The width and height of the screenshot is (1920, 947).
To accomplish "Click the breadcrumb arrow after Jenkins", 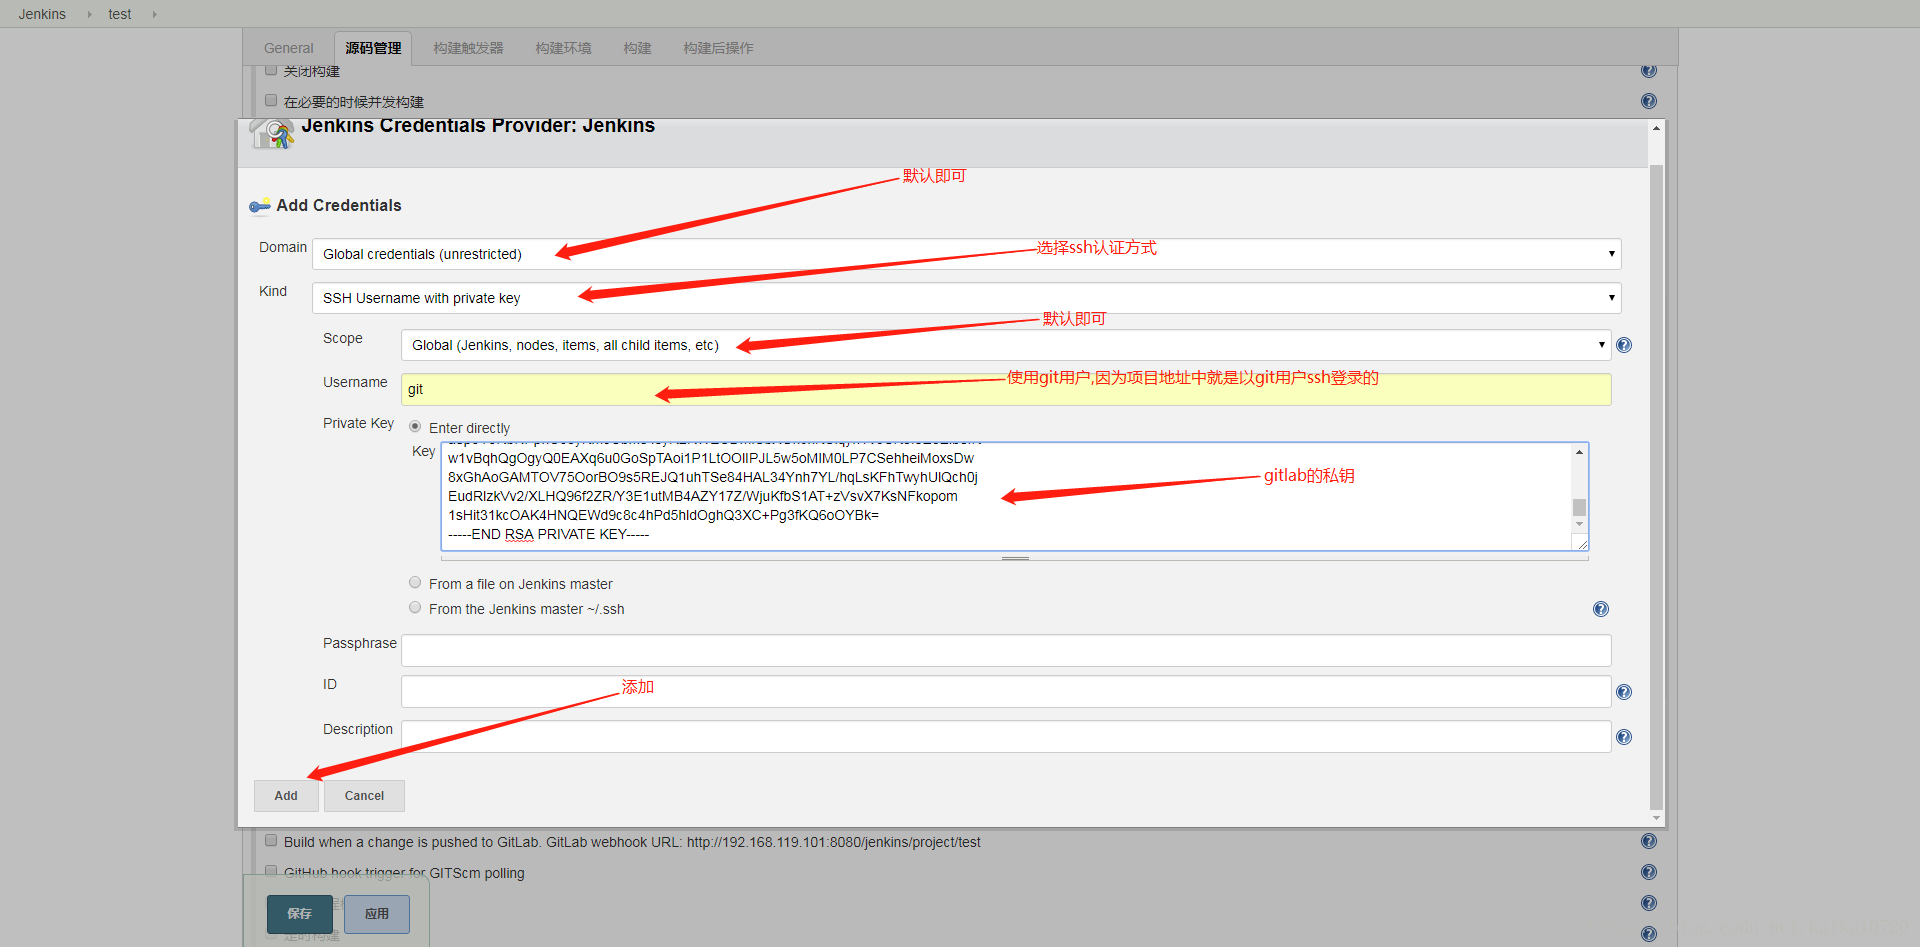I will click(89, 14).
